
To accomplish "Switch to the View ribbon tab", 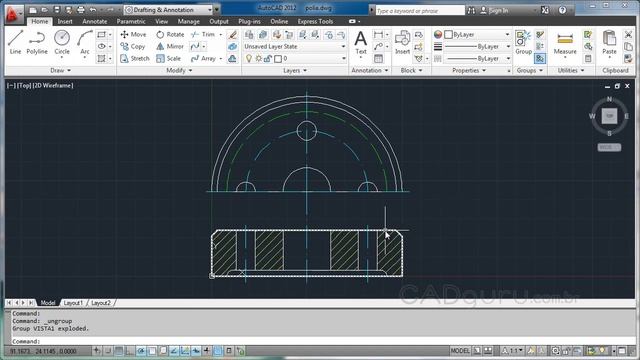I will coord(161,21).
